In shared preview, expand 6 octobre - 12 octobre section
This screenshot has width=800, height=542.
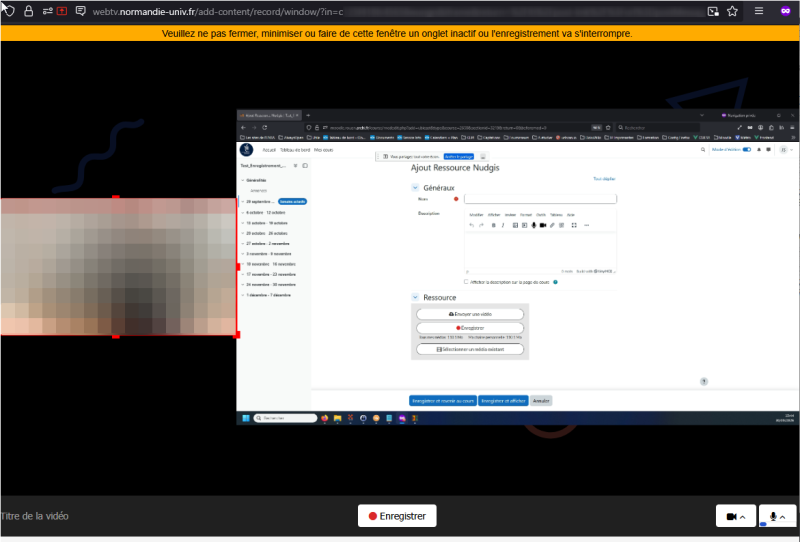tap(242, 212)
